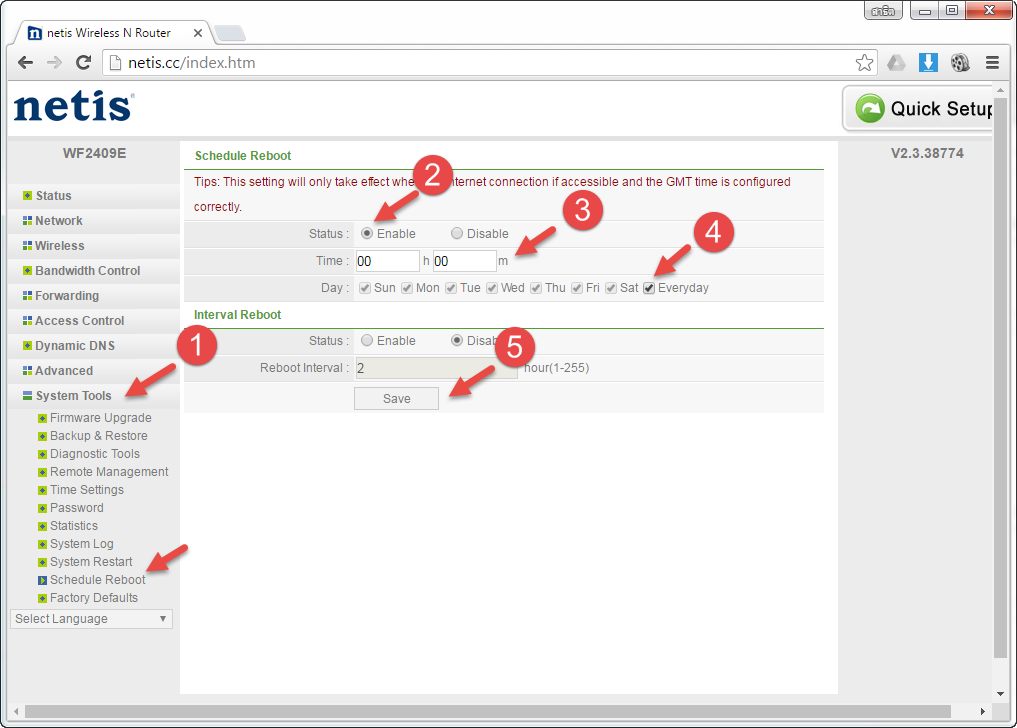Toggle the Sat day checkbox

[x=610, y=288]
